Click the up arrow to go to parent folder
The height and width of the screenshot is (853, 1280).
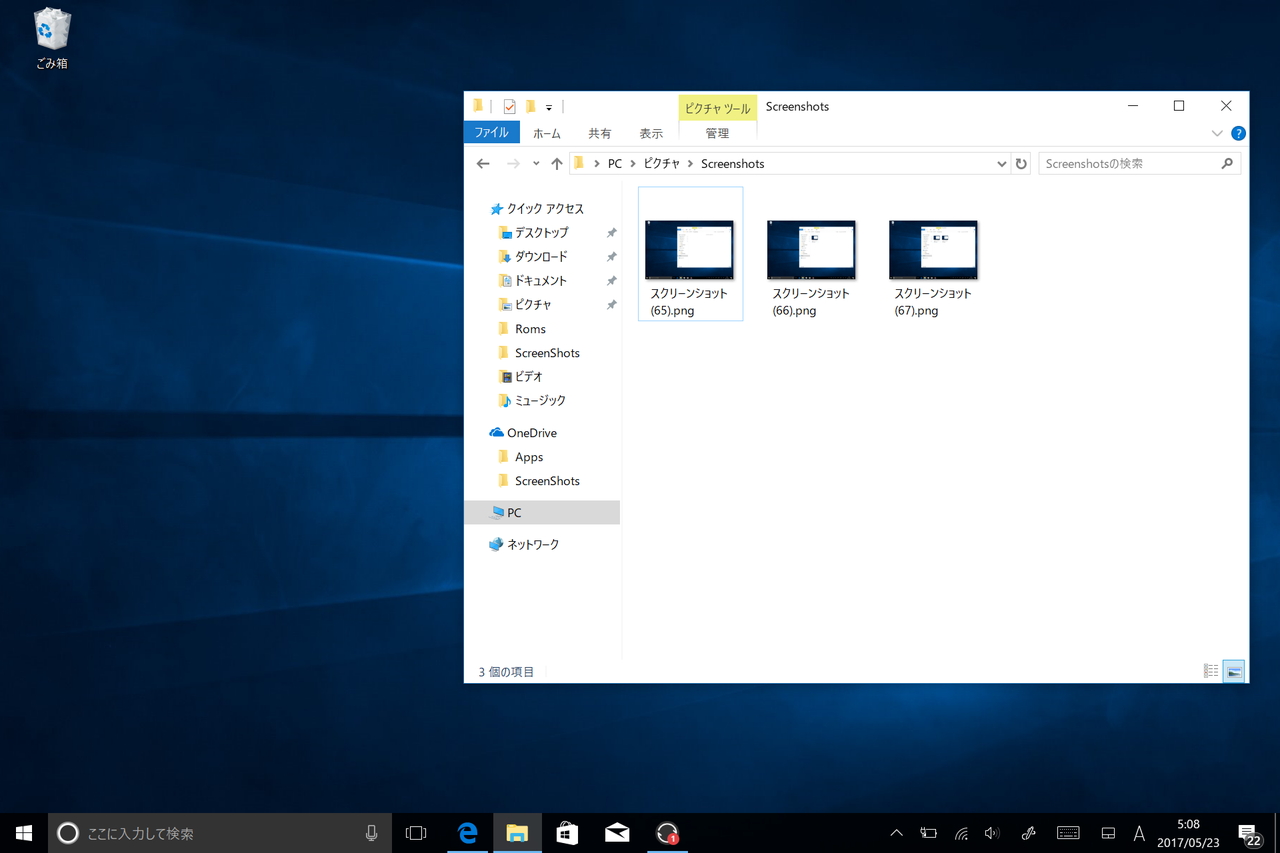pyautogui.click(x=557, y=163)
